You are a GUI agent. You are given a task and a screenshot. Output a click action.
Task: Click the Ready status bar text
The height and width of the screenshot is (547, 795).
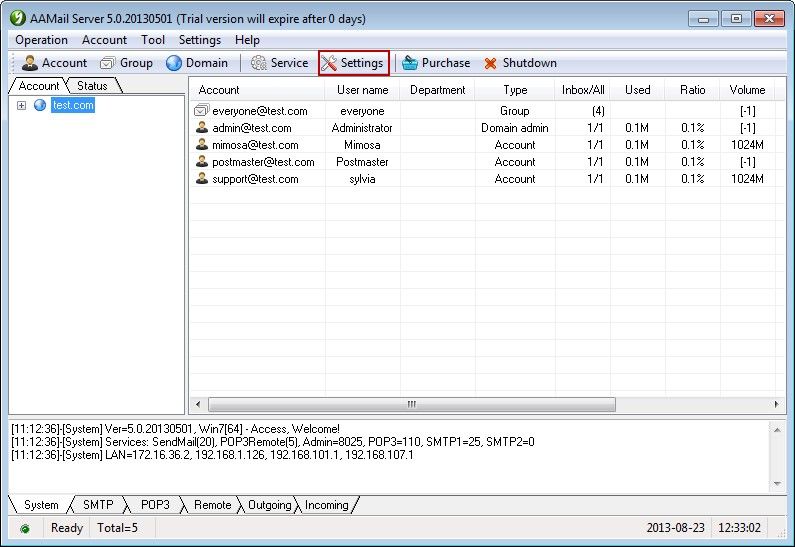(66, 528)
